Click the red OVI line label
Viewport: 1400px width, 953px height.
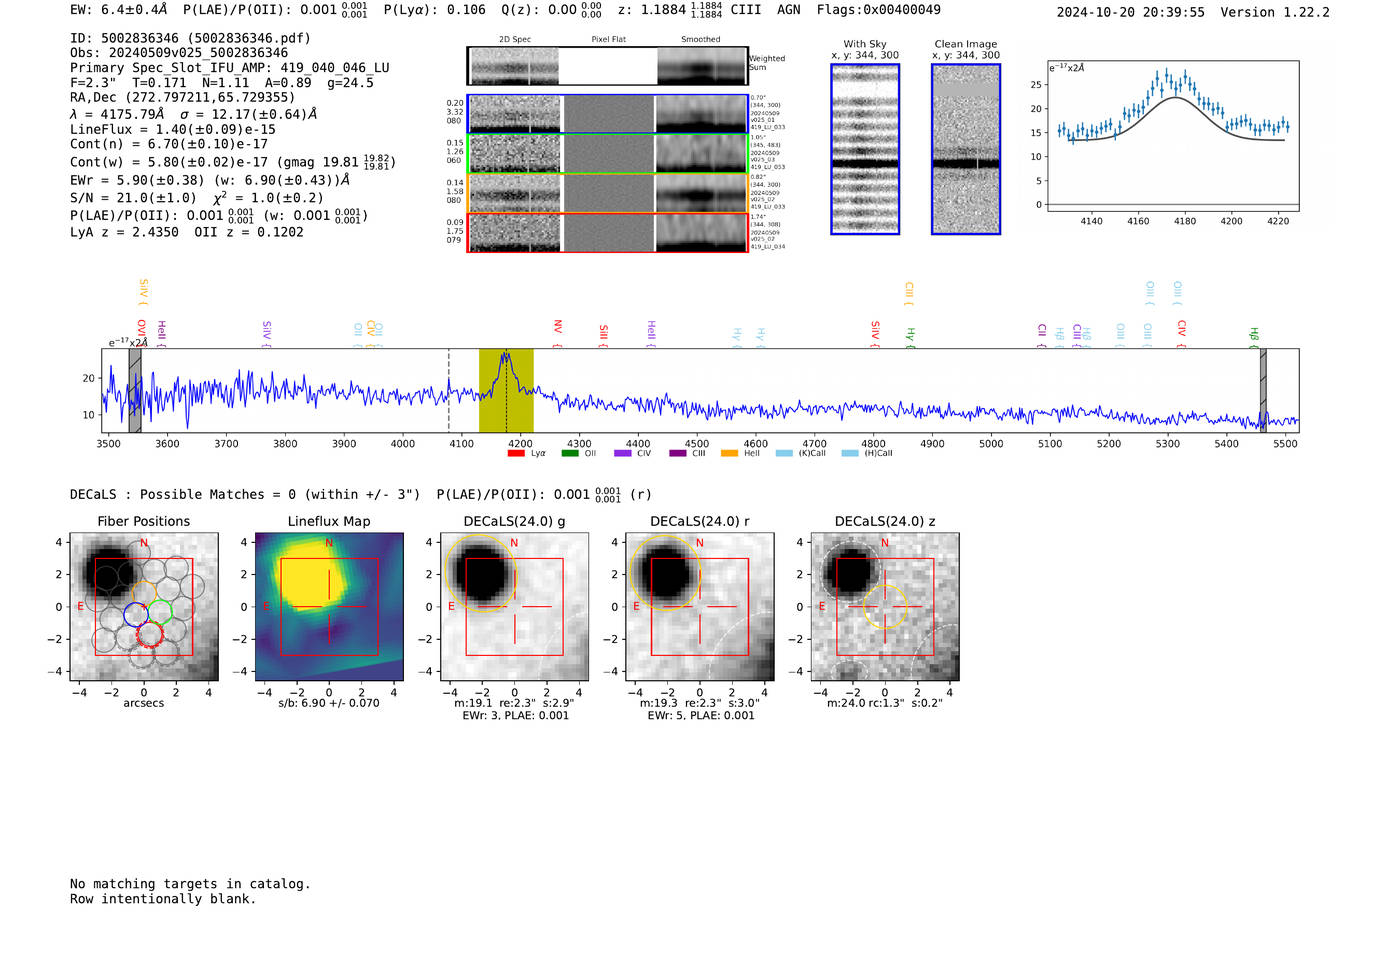pos(142,331)
